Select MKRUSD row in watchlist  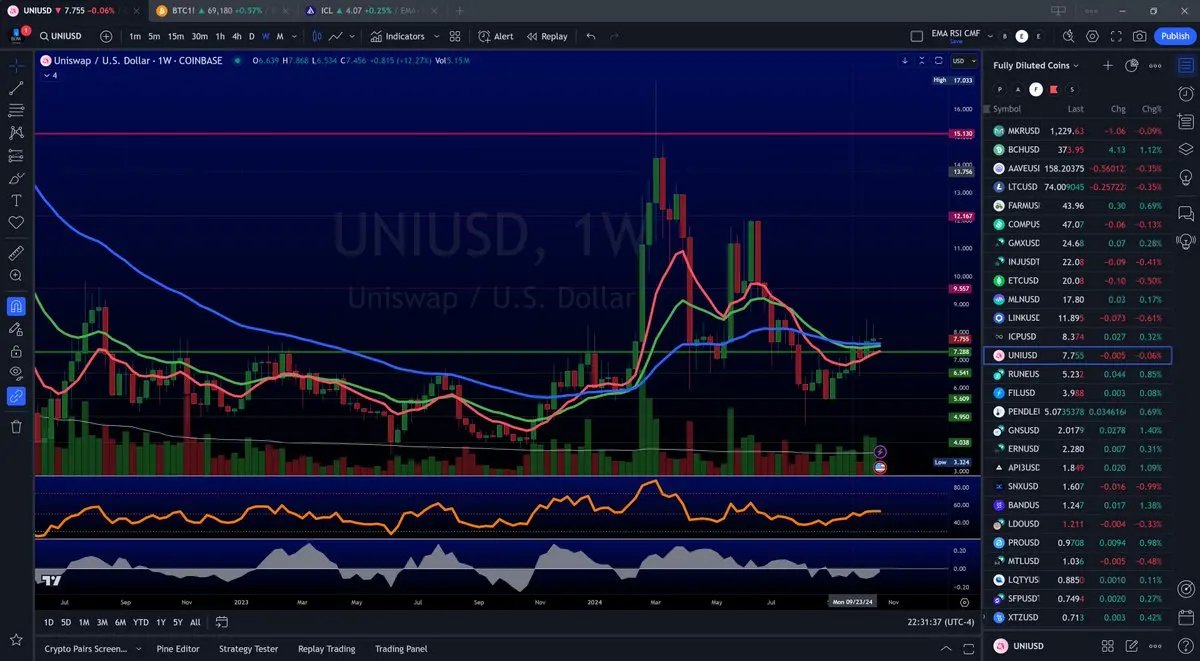pos(1078,131)
